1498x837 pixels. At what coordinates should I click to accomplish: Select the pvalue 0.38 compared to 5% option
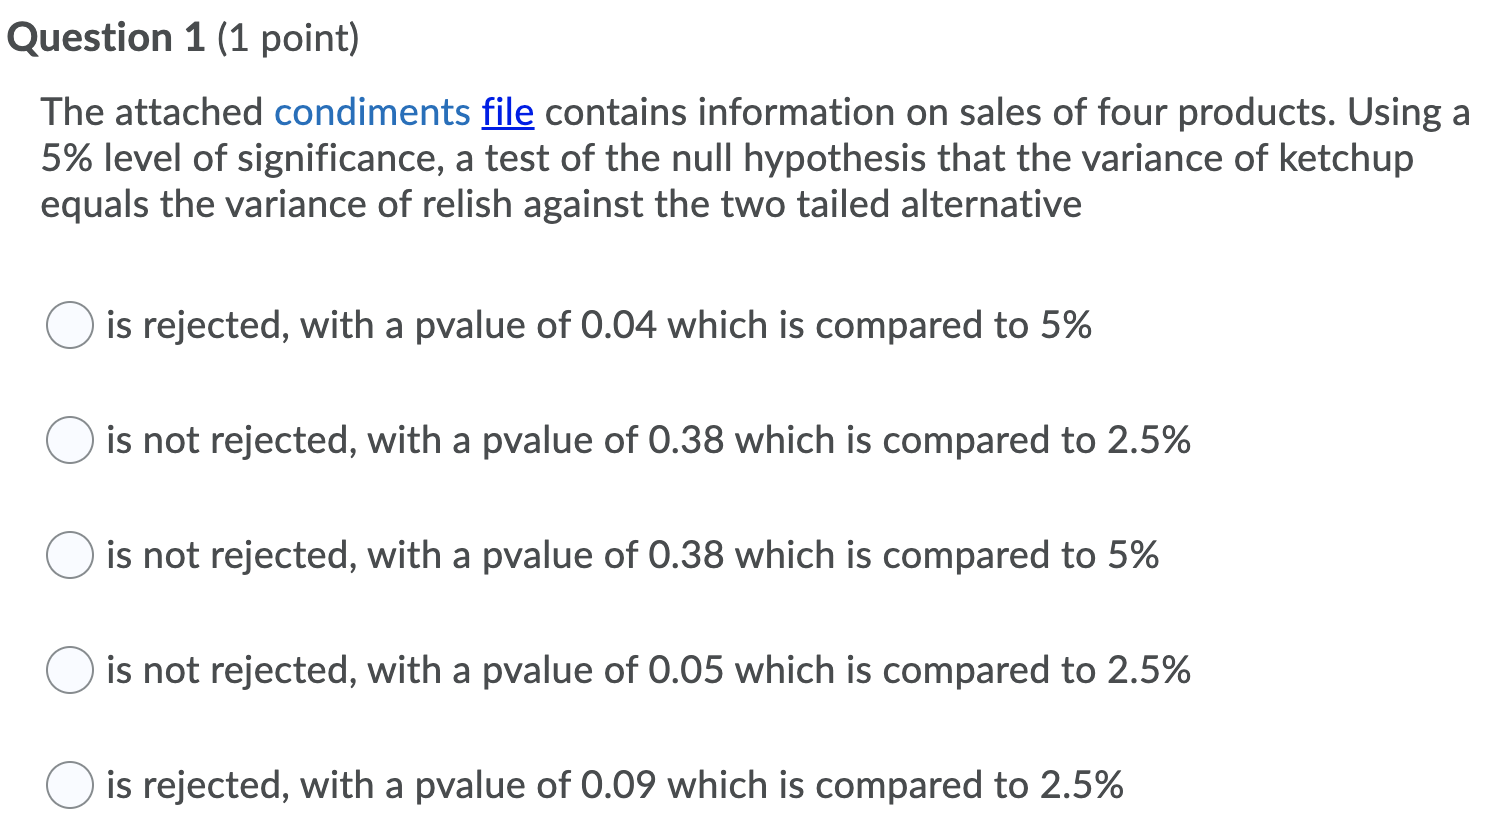tap(68, 555)
